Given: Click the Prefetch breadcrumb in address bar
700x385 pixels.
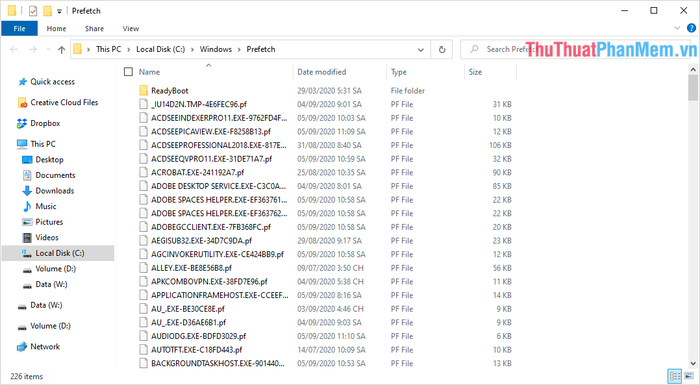Looking at the screenshot, I should pos(261,49).
